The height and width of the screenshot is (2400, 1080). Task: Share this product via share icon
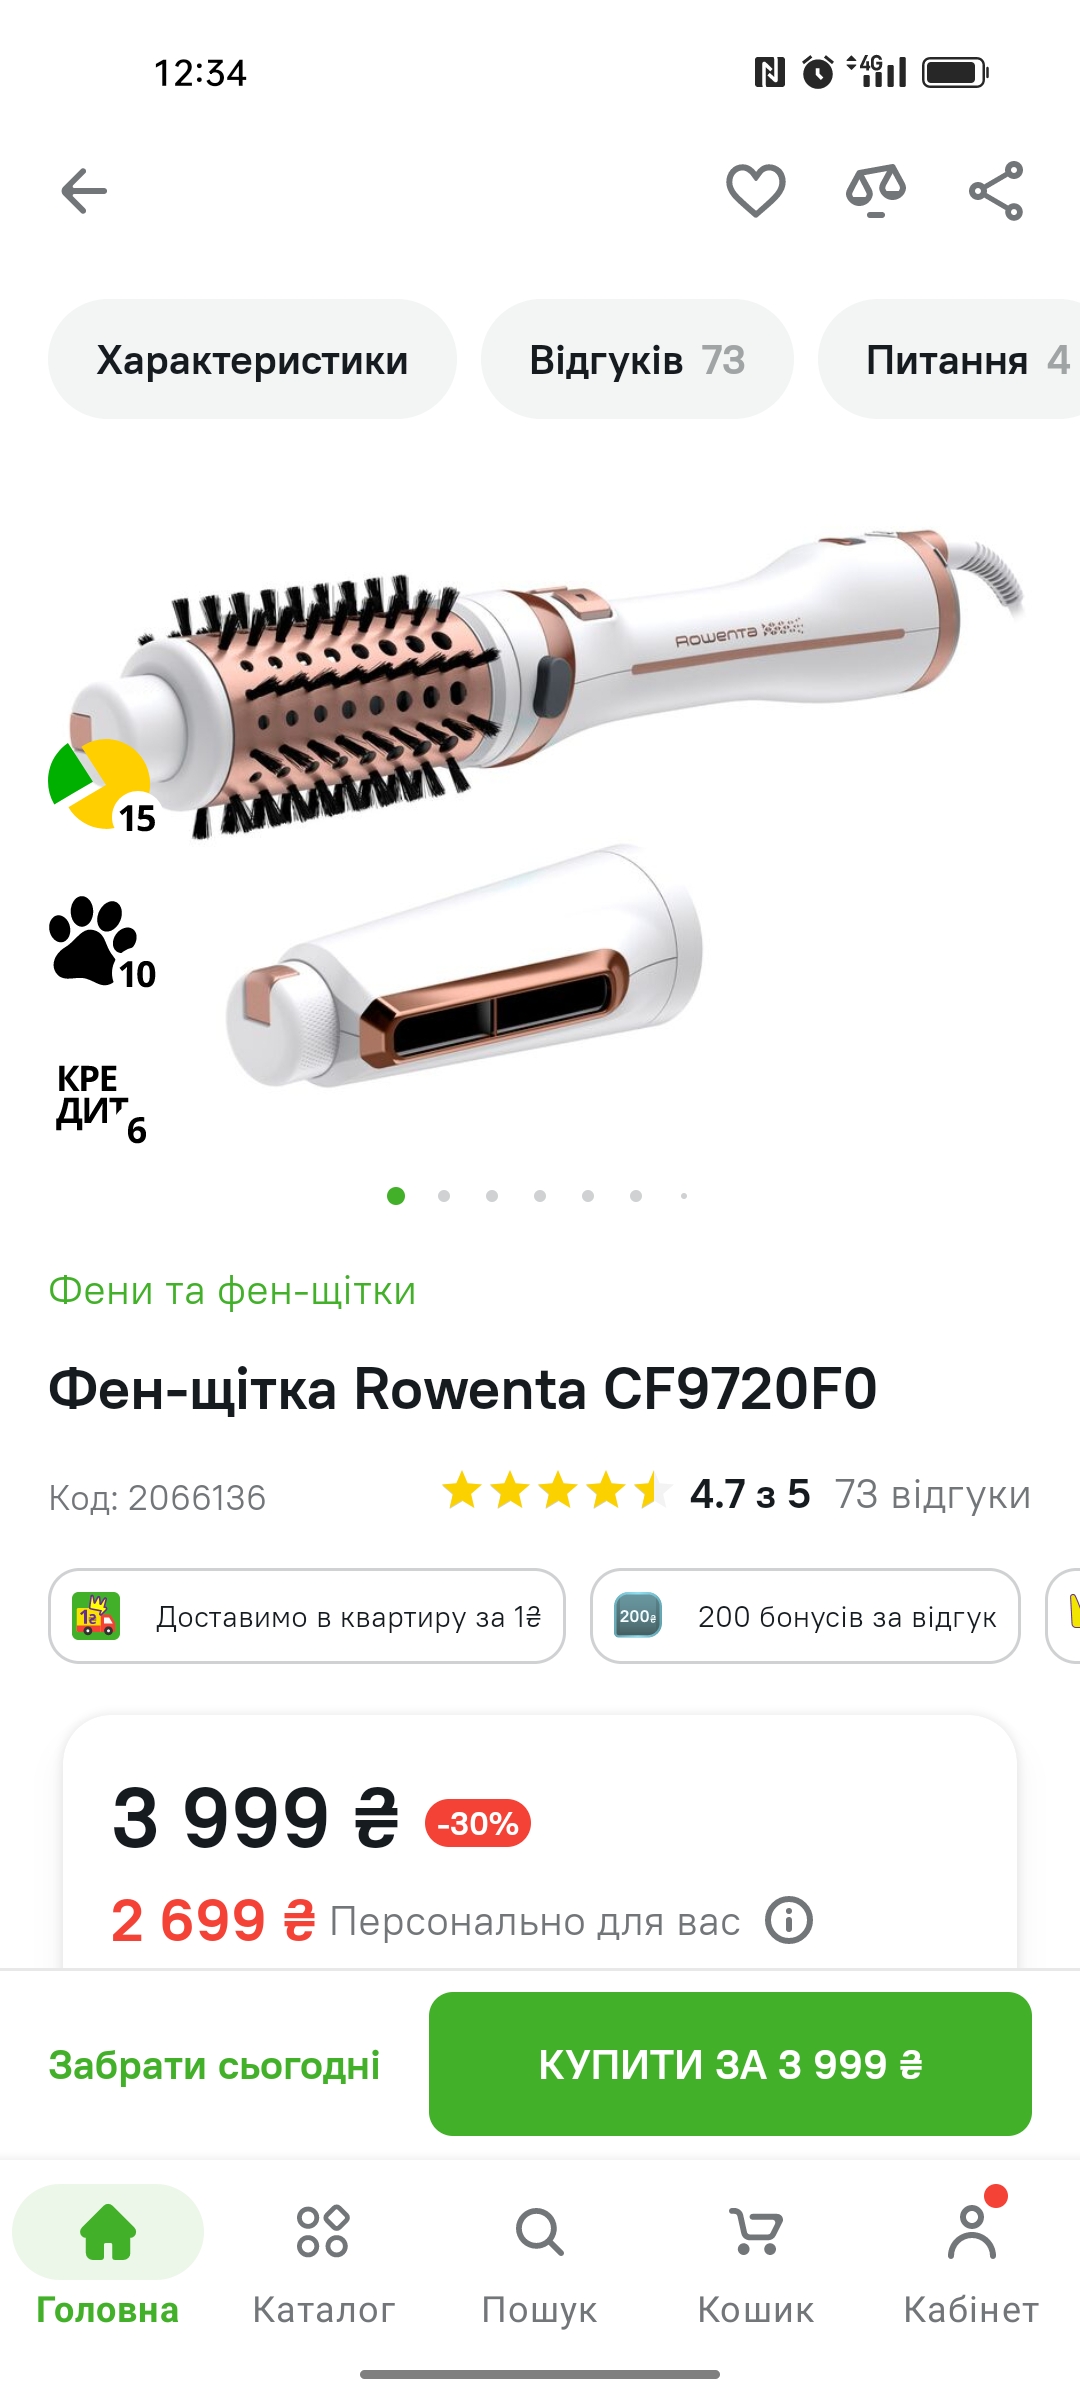coord(996,190)
